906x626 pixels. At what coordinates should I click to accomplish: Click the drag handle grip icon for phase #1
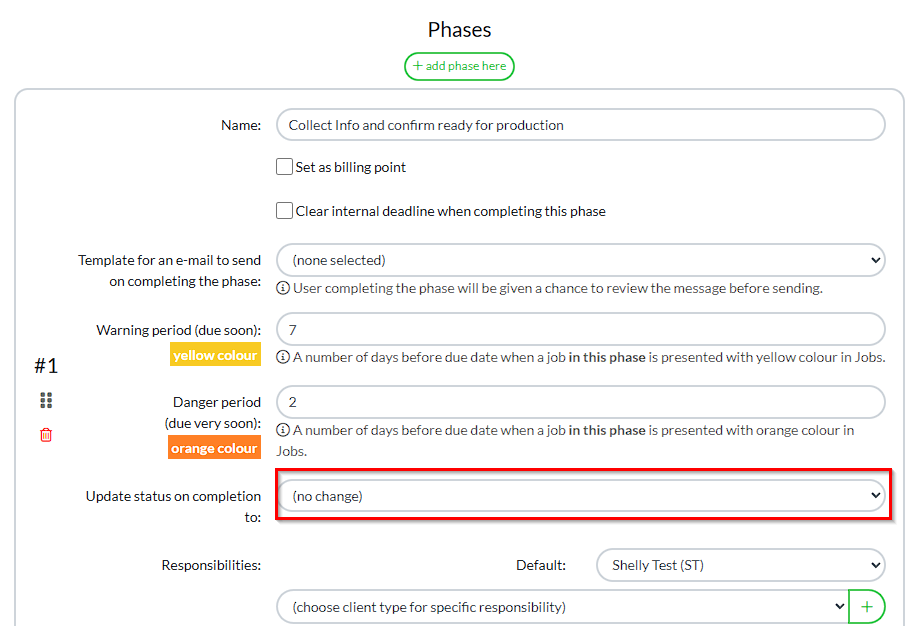tap(46, 400)
